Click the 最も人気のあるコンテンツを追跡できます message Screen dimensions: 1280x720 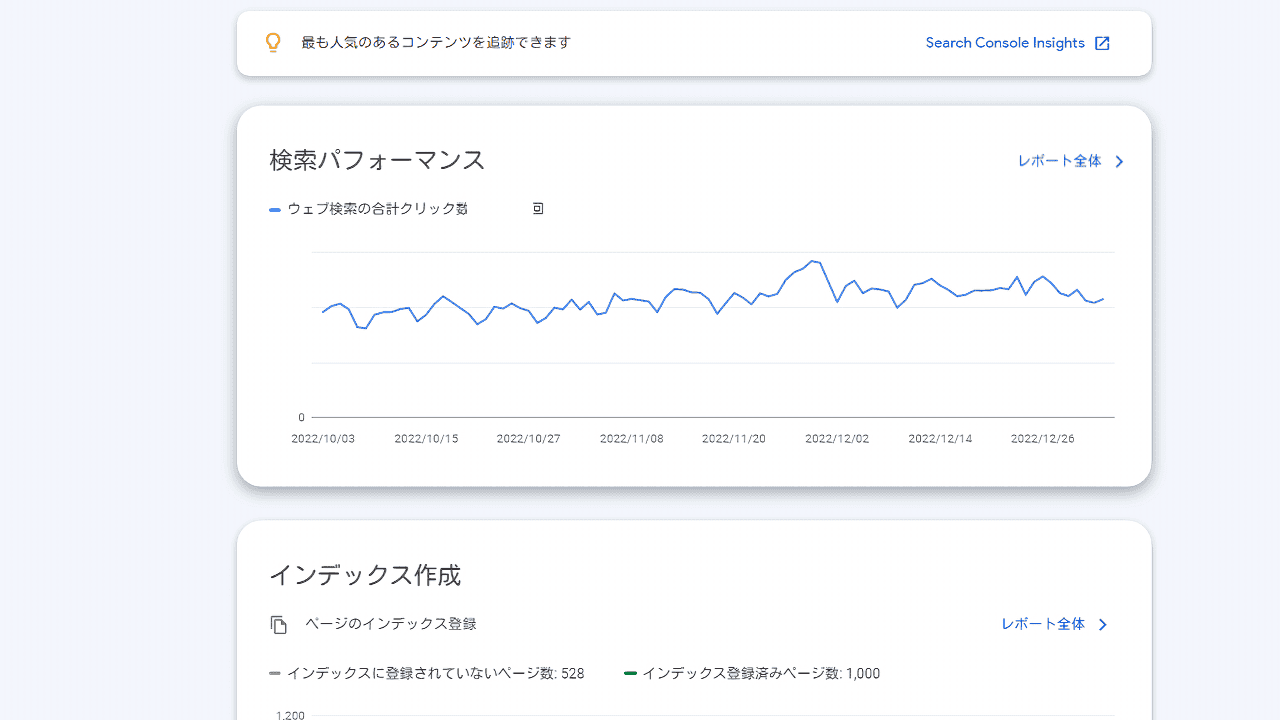click(436, 42)
